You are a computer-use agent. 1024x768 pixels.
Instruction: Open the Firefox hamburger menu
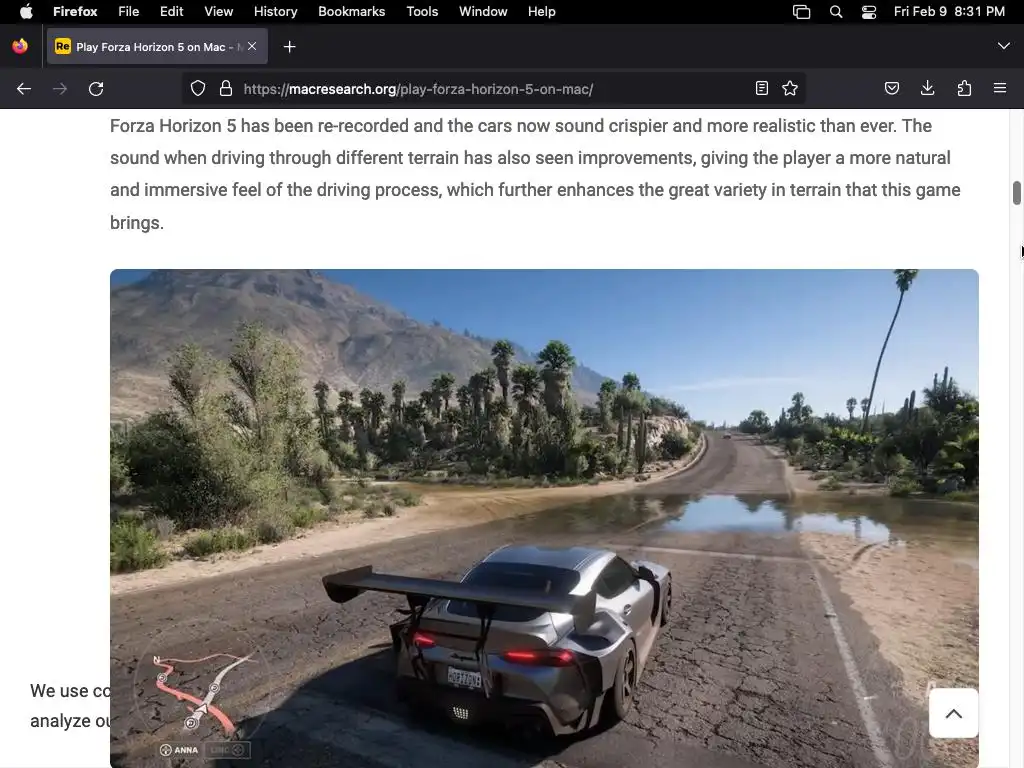(x=1000, y=88)
